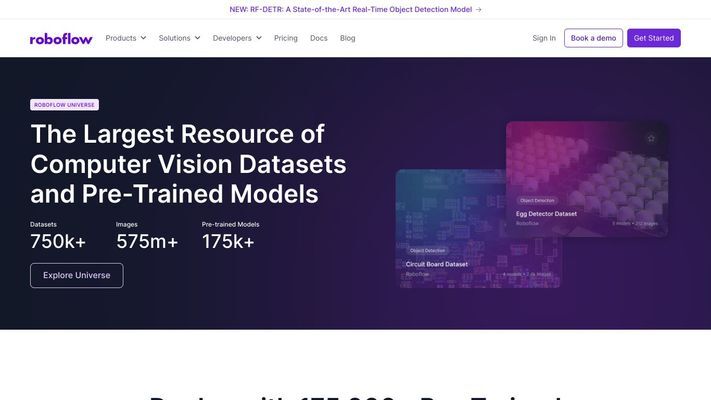Expand the Developers menu chevron
Screen dimensions: 711x400
pos(258,38)
